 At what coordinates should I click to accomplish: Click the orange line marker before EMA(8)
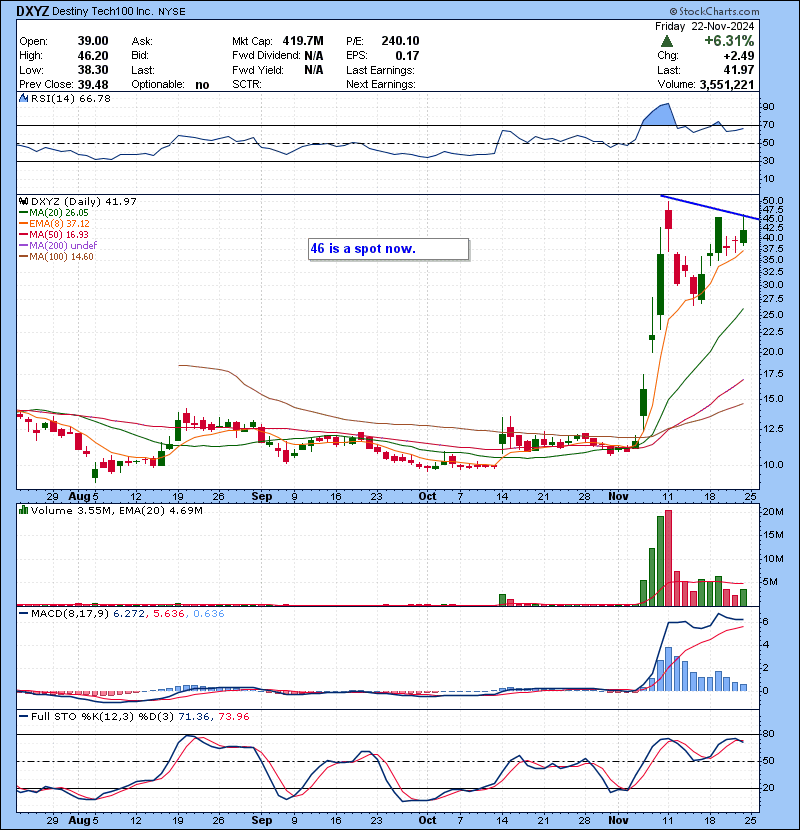(x=23, y=223)
